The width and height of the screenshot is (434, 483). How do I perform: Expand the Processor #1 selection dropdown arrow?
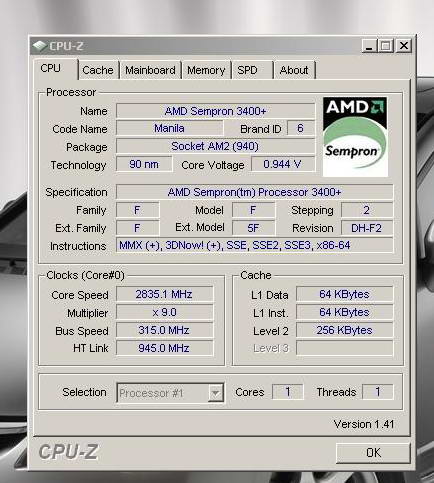pos(216,393)
